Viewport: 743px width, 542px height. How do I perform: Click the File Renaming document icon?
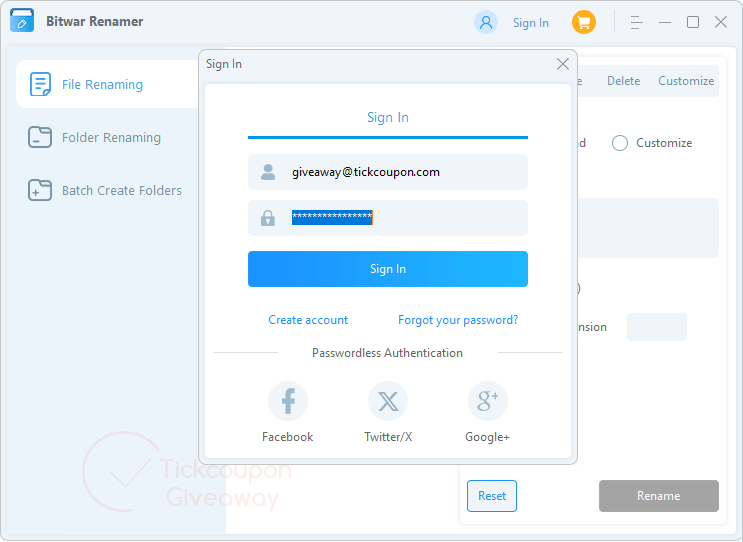[x=40, y=84]
